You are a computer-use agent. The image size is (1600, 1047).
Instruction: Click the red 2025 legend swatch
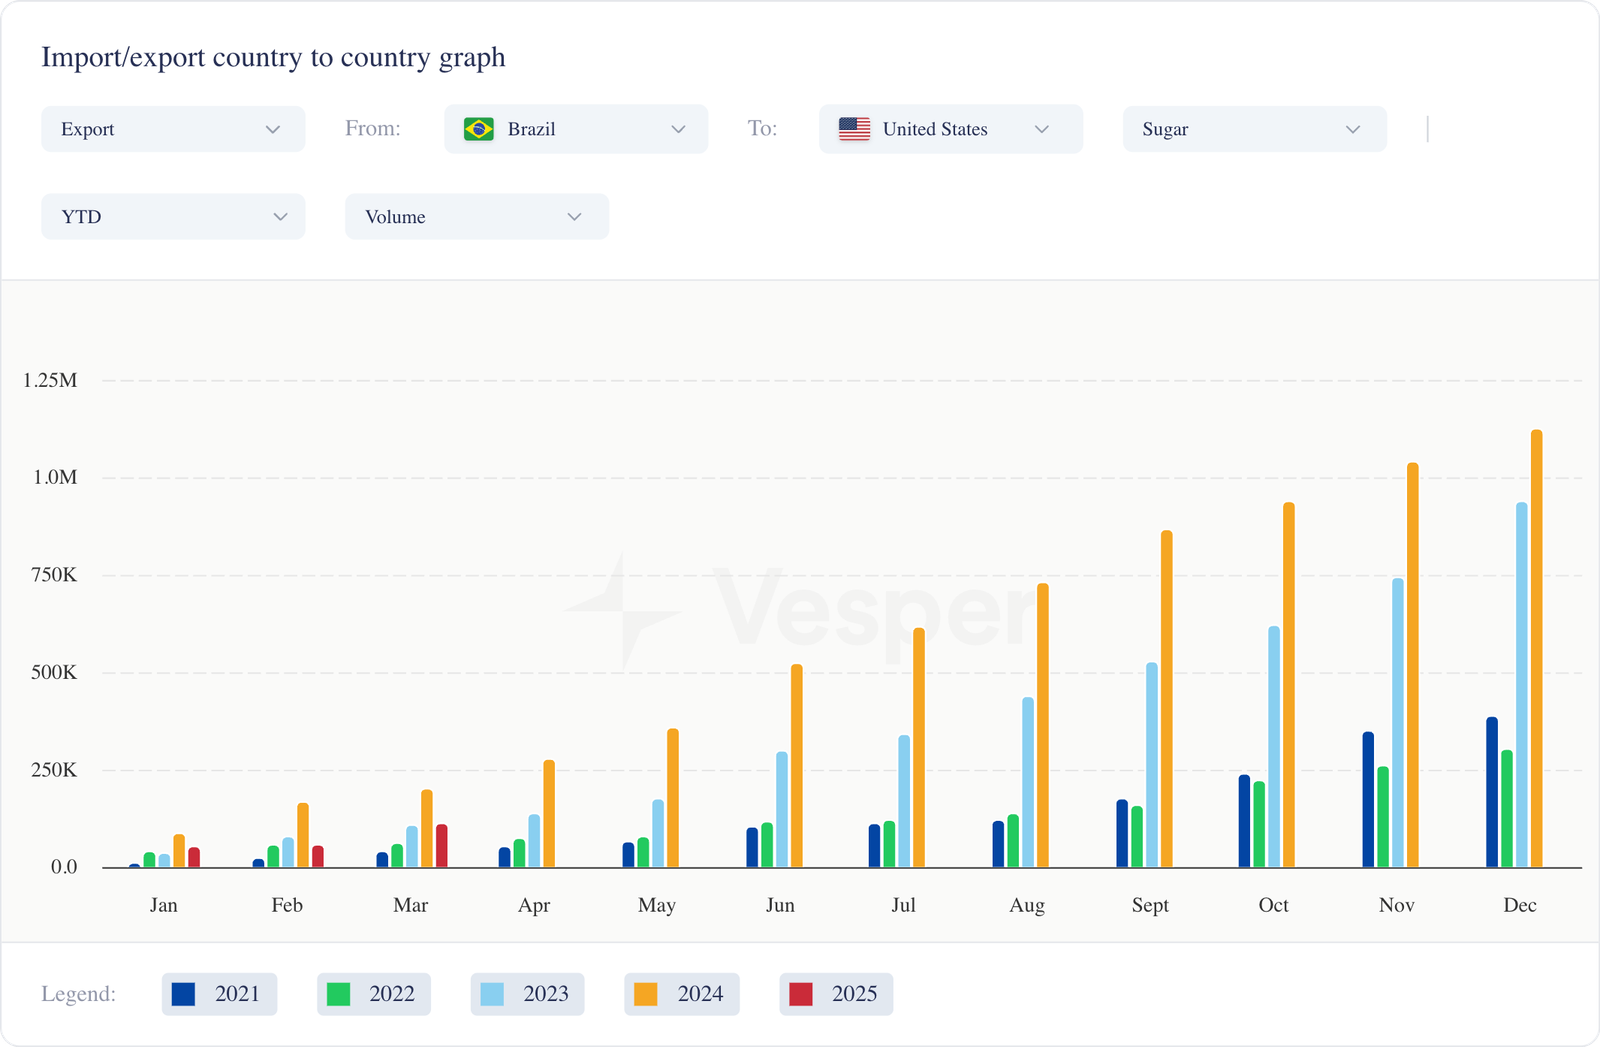801,994
